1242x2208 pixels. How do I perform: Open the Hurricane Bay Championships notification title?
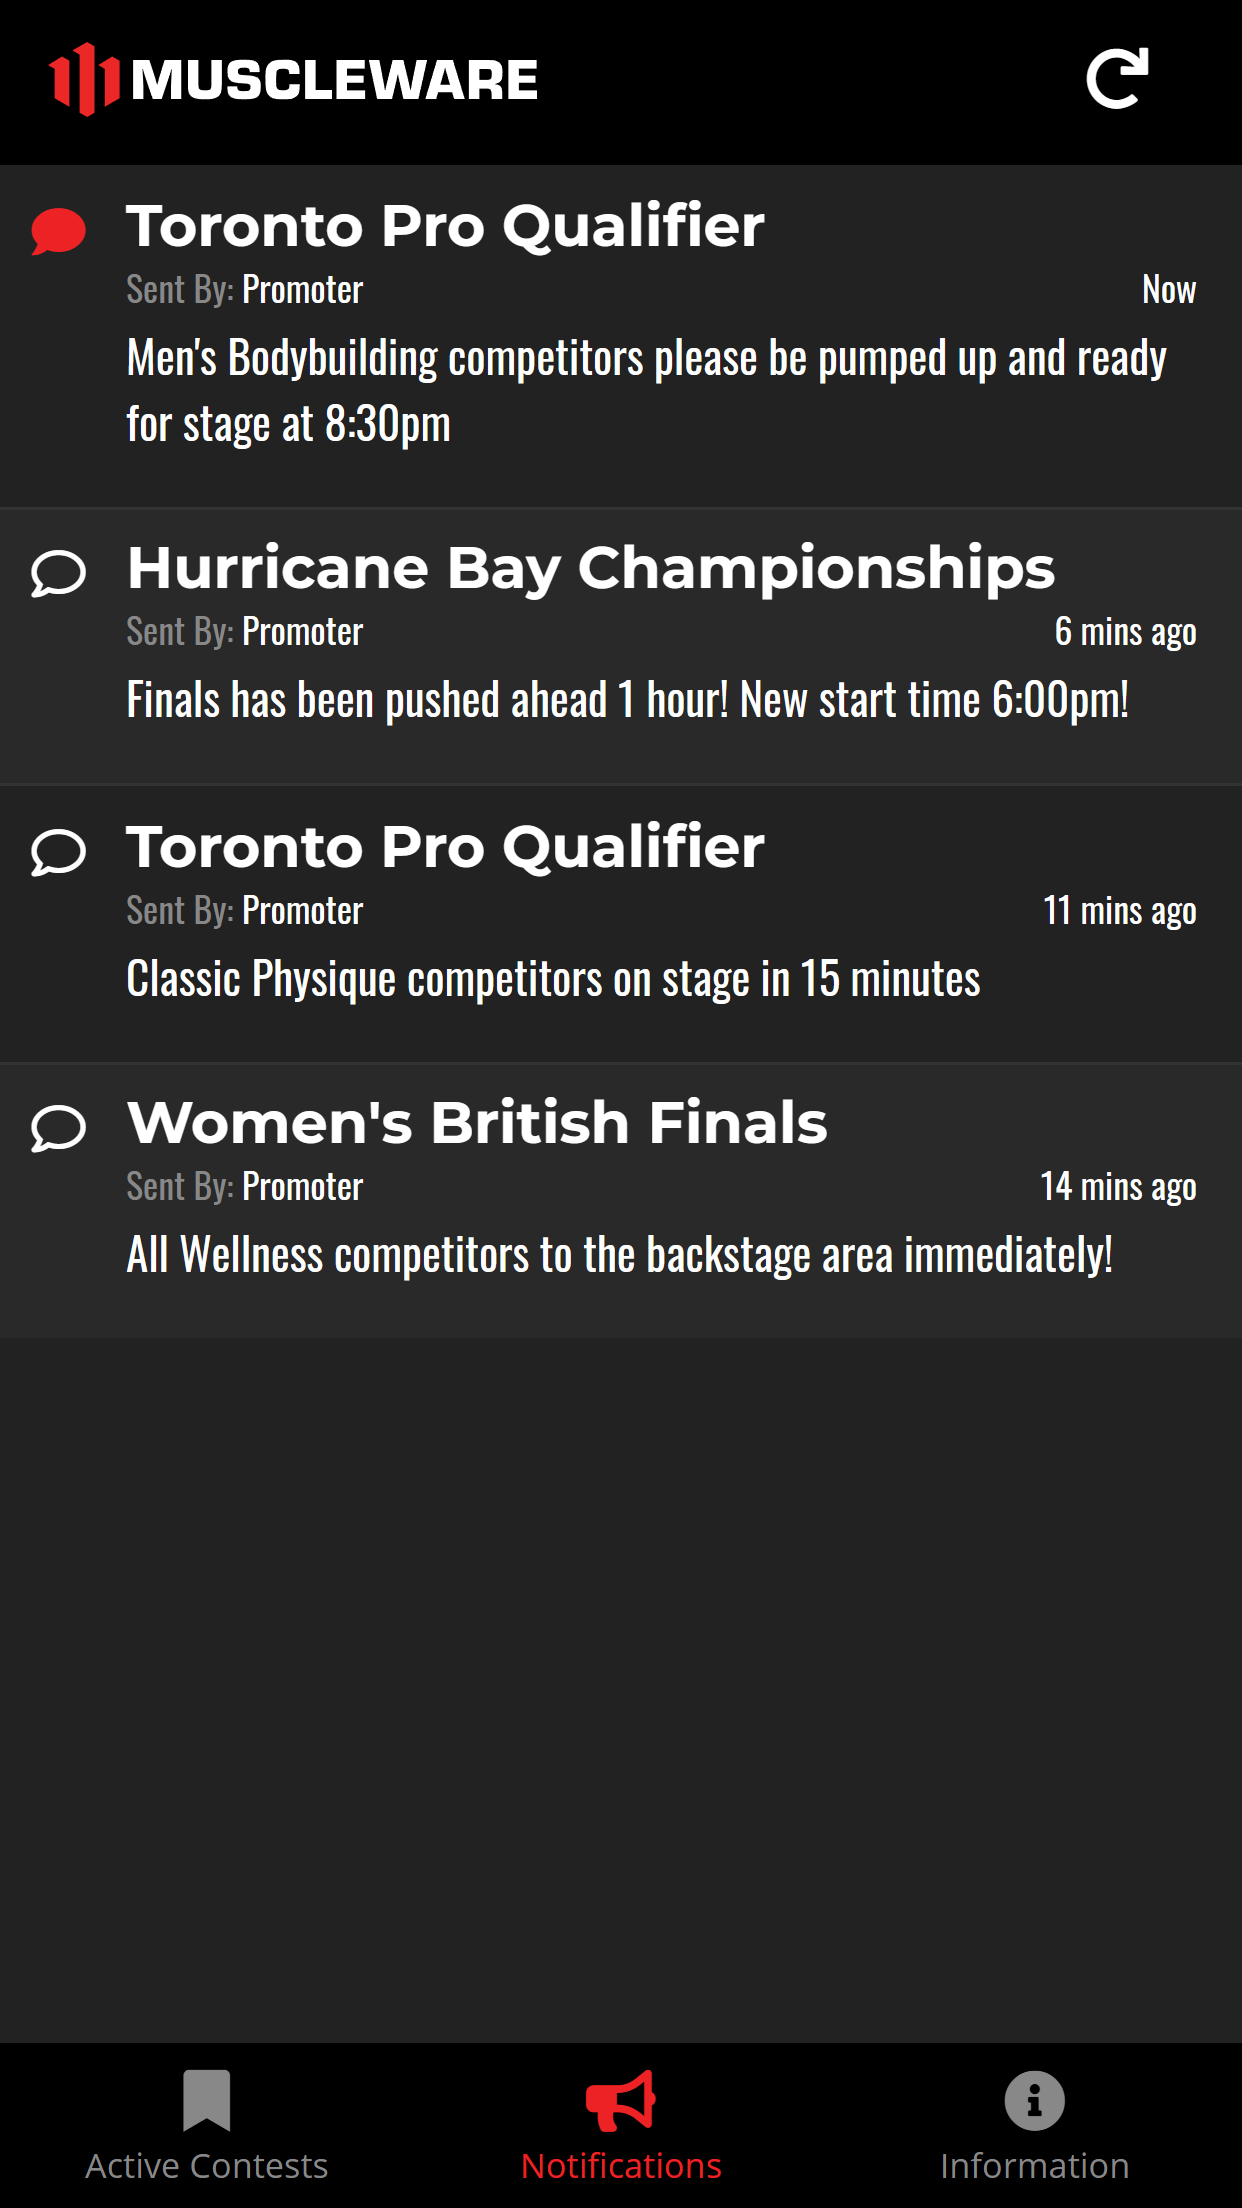tap(591, 569)
